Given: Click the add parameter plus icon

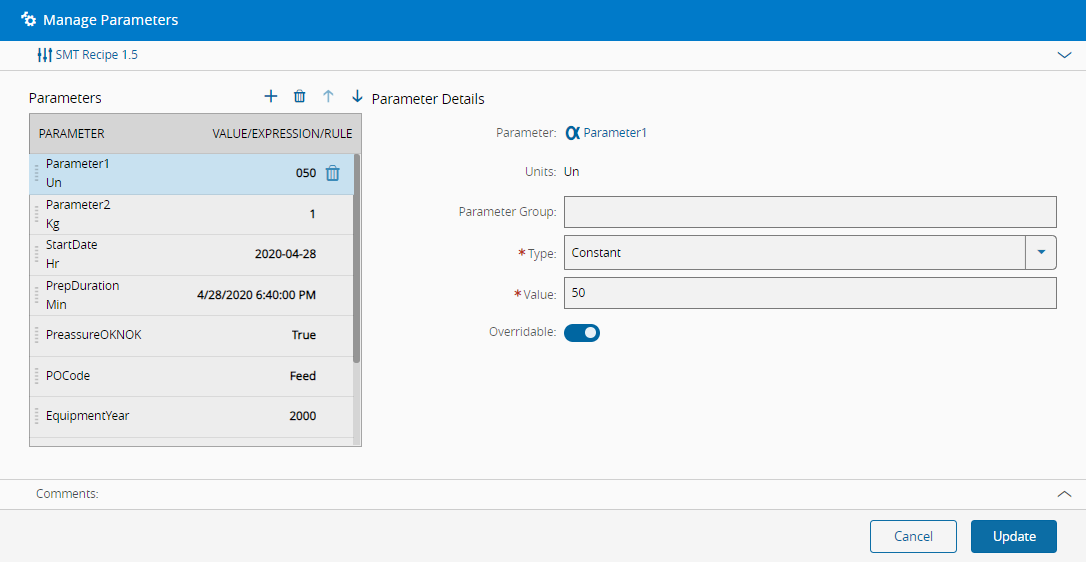Looking at the screenshot, I should (270, 96).
